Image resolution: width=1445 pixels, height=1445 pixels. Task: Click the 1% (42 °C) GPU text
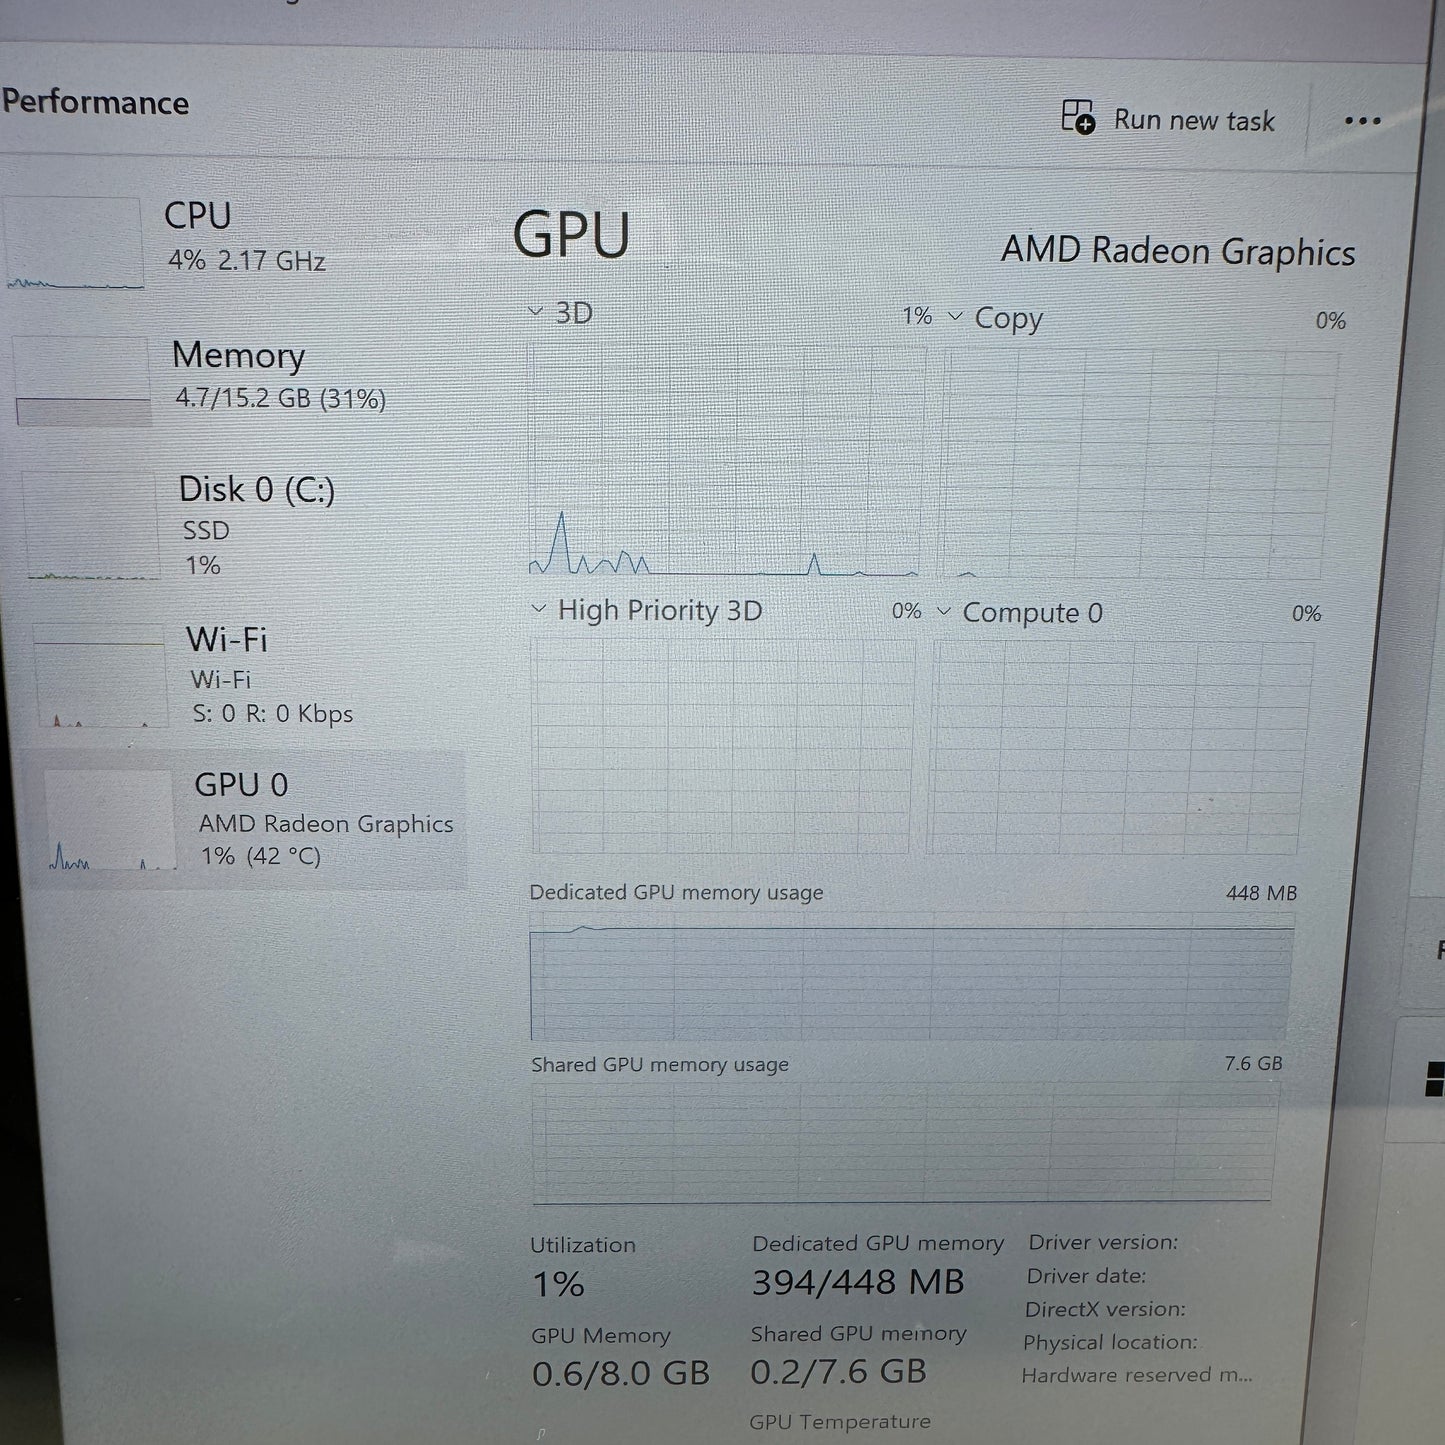[x=260, y=856]
